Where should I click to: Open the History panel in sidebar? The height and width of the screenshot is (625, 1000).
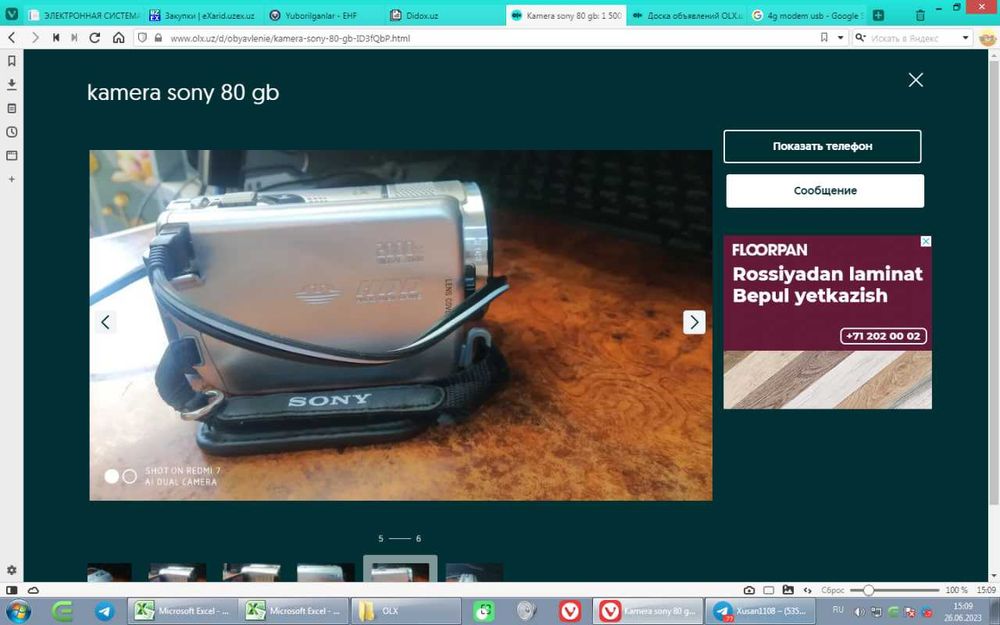pos(11,132)
